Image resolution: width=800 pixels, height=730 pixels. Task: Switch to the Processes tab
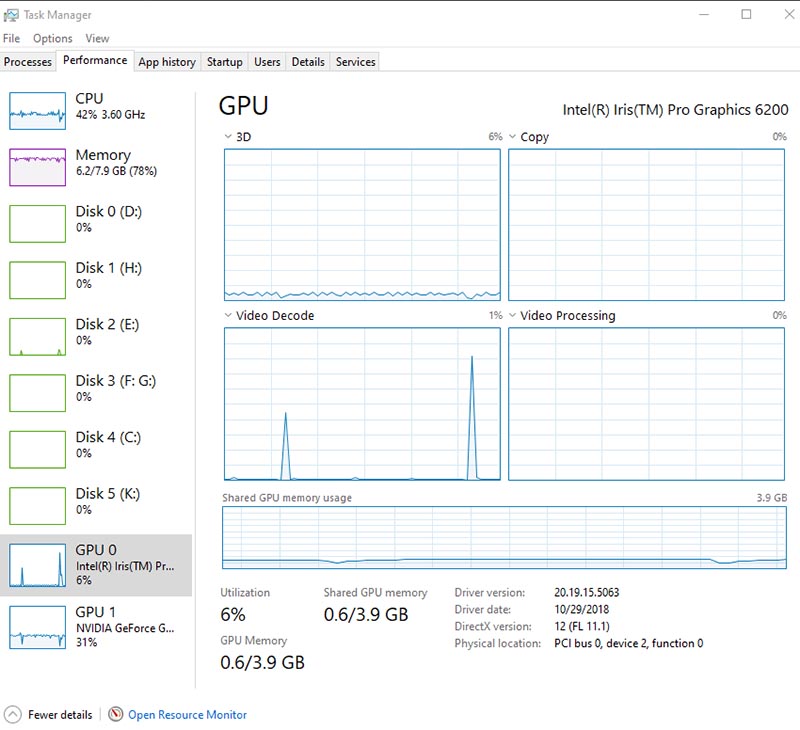point(28,62)
